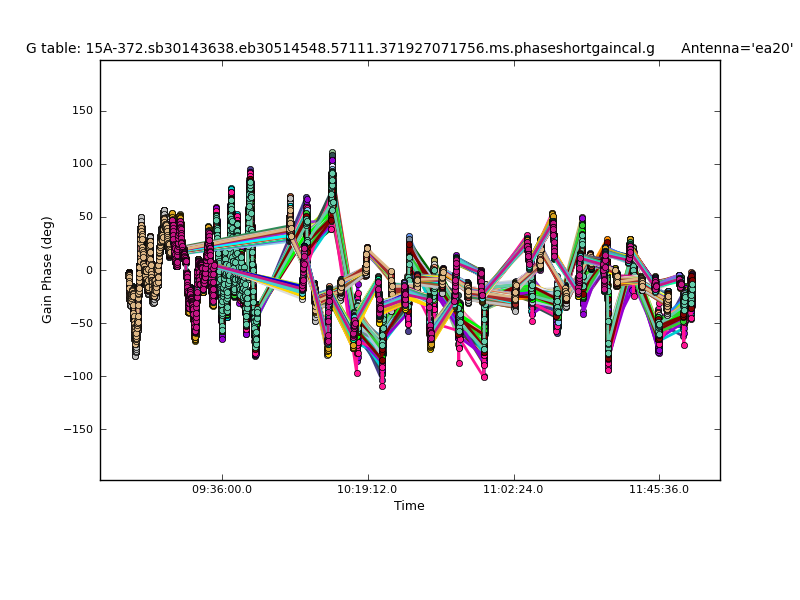This screenshot has height=600, width=800.
Task: Click the 10:19:12.0 time tick label
Action: click(368, 489)
